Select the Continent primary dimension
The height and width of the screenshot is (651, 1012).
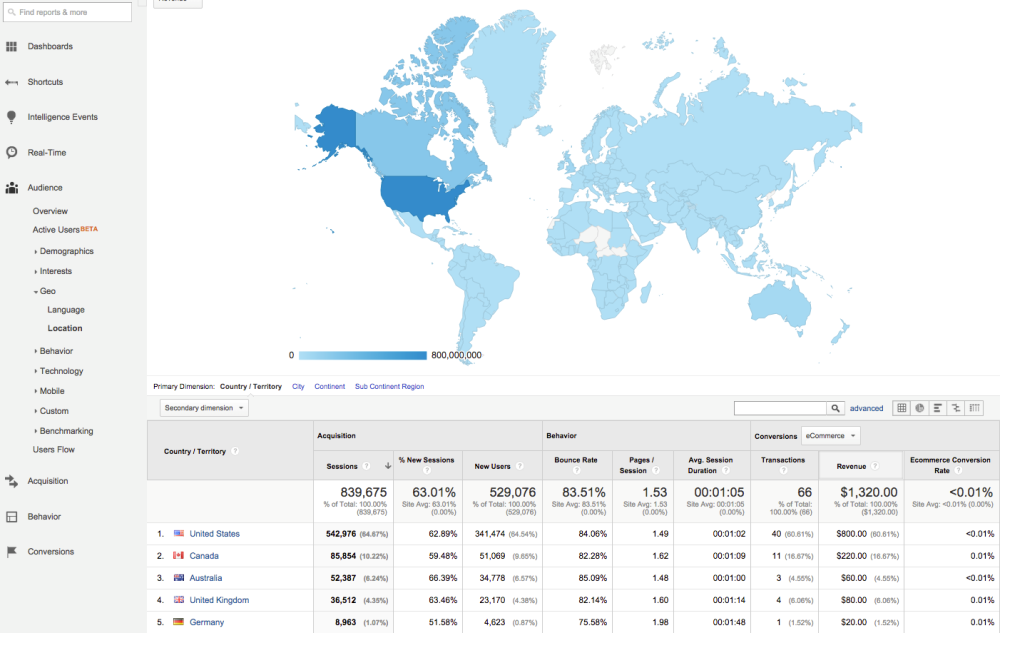coord(329,386)
